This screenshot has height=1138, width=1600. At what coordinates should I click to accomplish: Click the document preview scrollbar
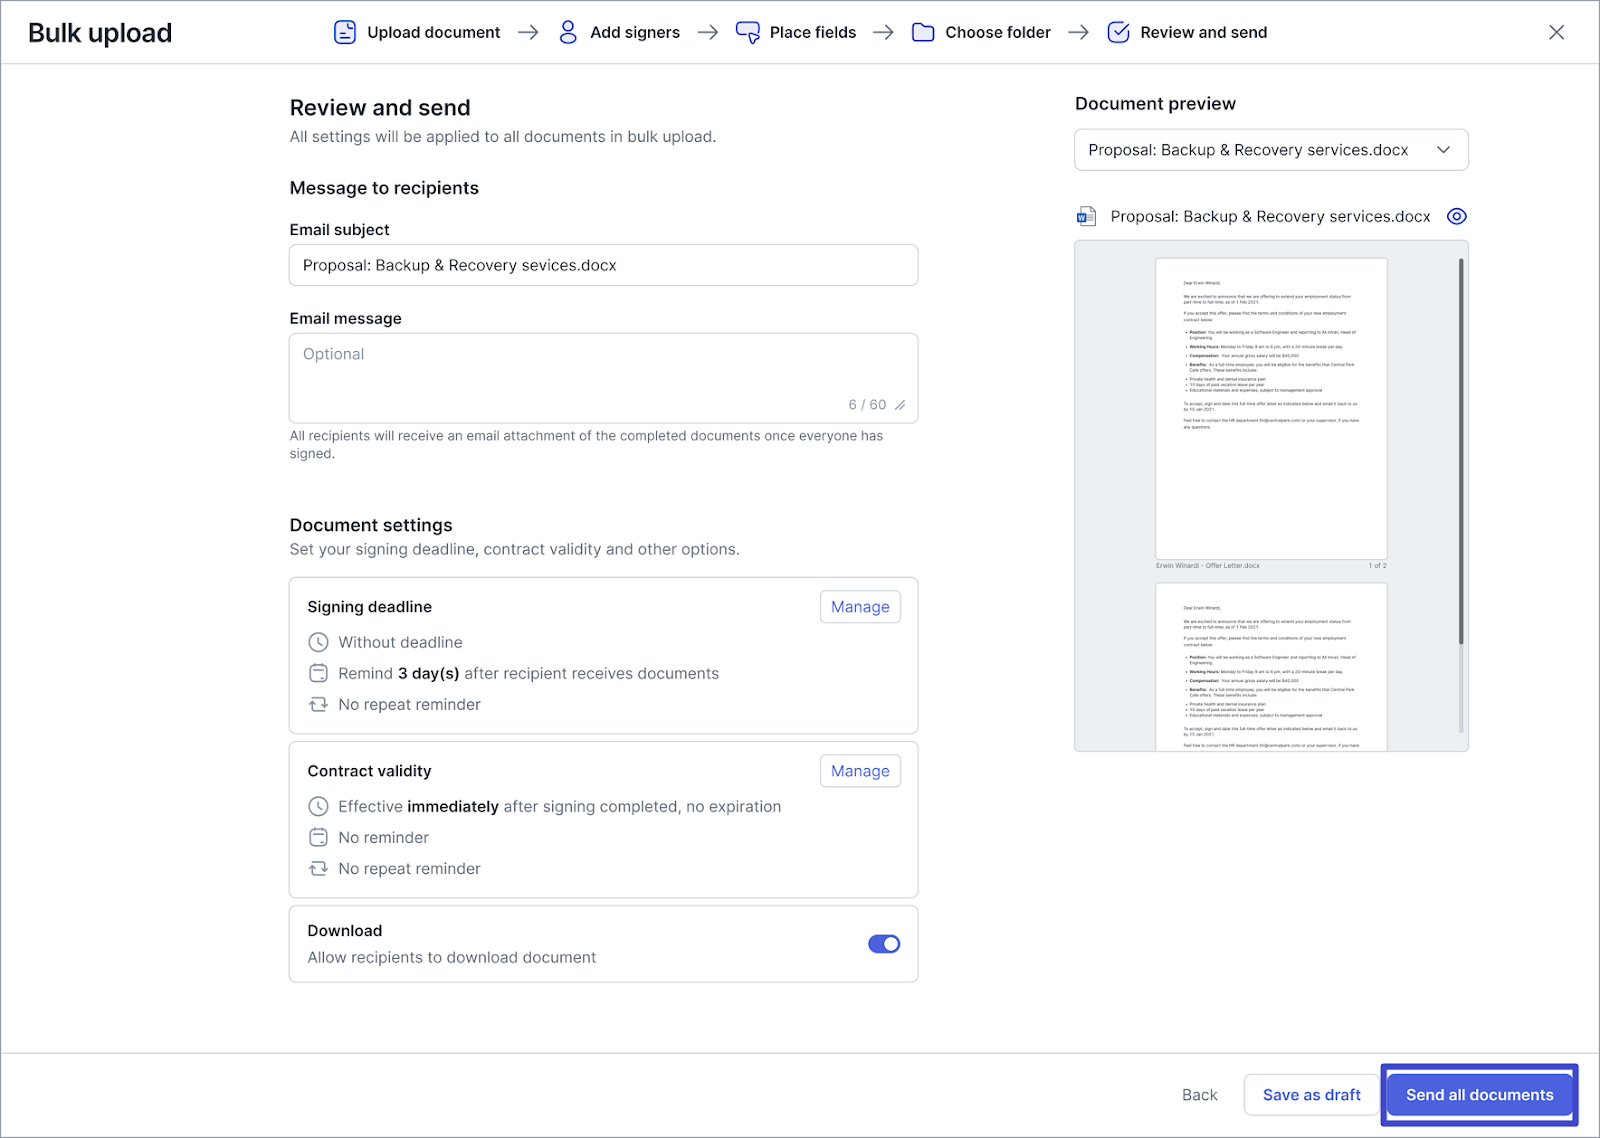pos(1461,450)
